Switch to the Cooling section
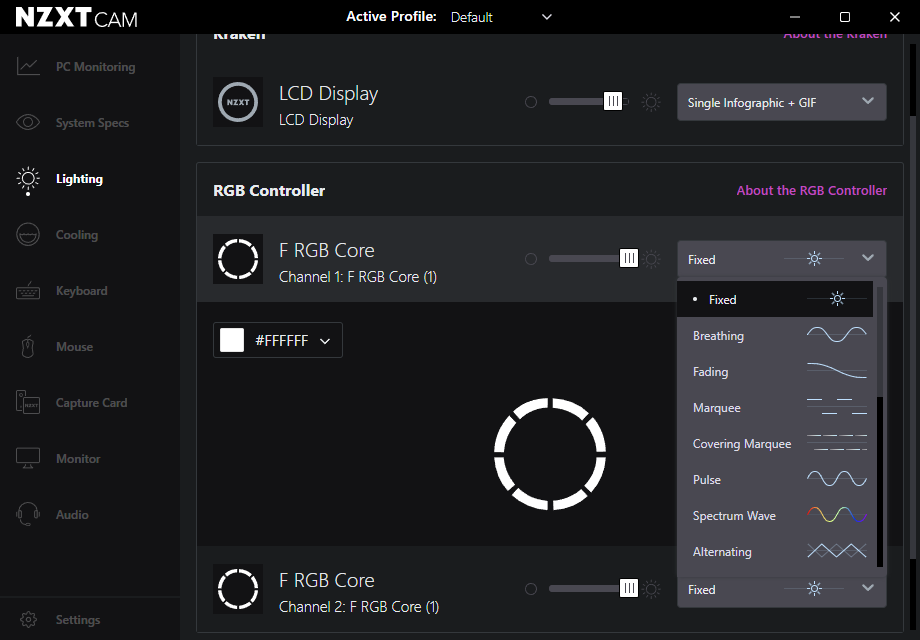This screenshot has width=920, height=640. 77,235
